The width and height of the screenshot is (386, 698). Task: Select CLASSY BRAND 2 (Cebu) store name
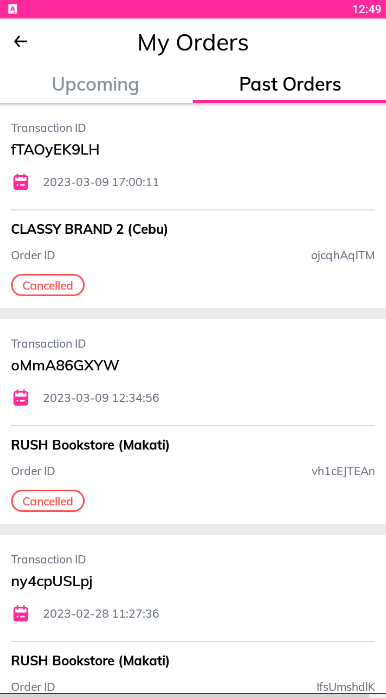coord(89,230)
